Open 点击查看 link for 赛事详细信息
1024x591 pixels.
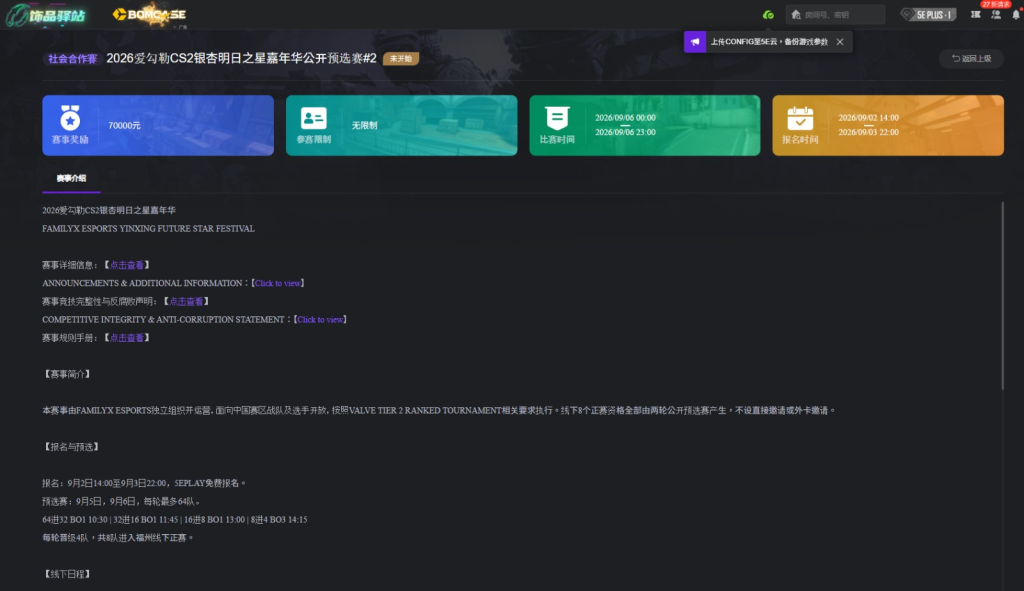[127, 265]
